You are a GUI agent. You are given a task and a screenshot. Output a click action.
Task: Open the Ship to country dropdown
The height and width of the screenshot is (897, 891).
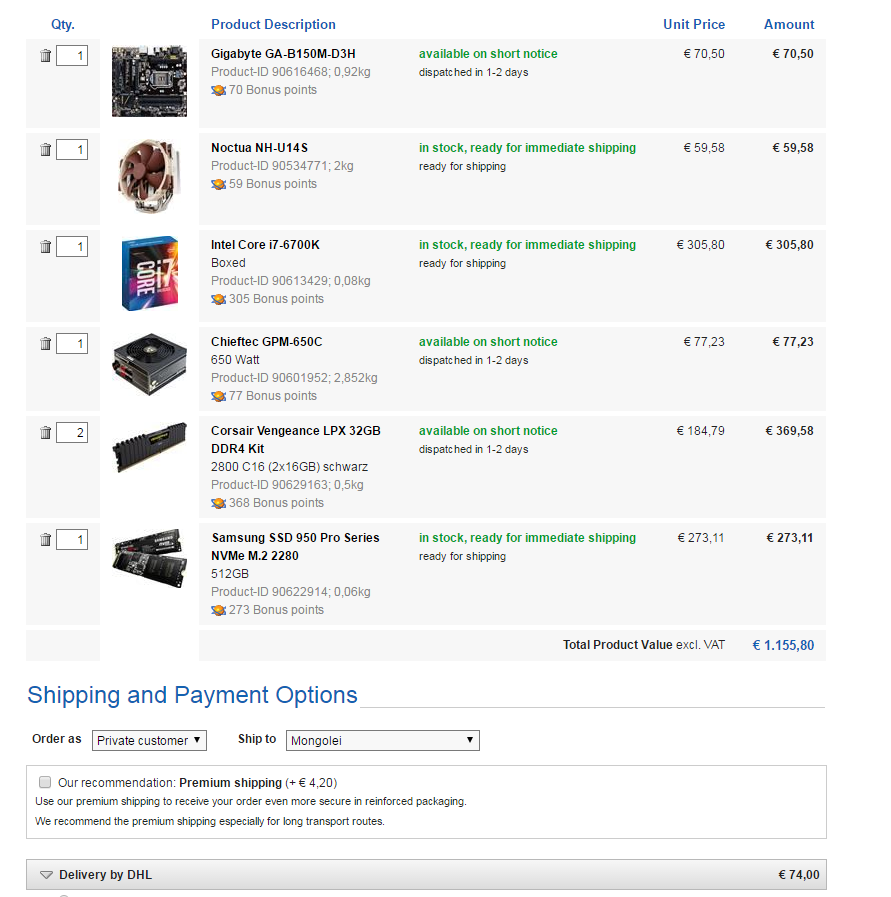383,741
